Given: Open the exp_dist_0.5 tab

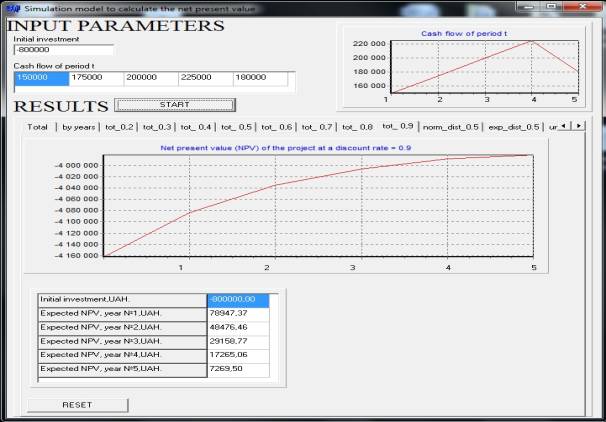Looking at the screenshot, I should coord(513,127).
